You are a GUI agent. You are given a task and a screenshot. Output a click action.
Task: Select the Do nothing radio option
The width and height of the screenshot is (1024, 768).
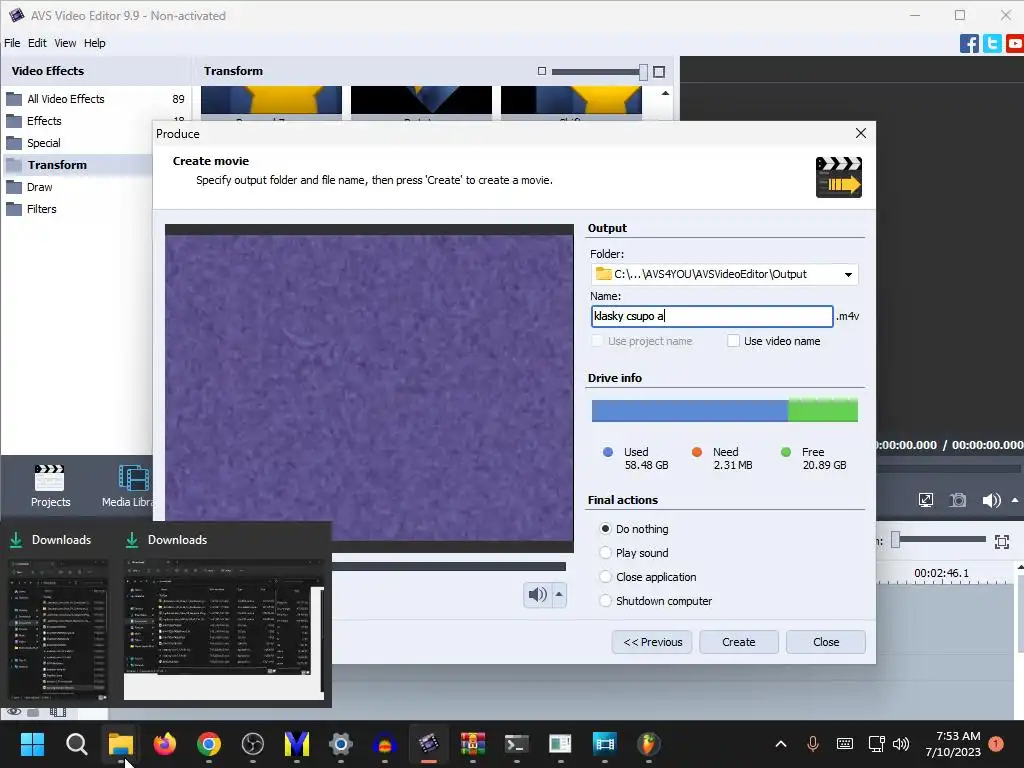coord(605,529)
